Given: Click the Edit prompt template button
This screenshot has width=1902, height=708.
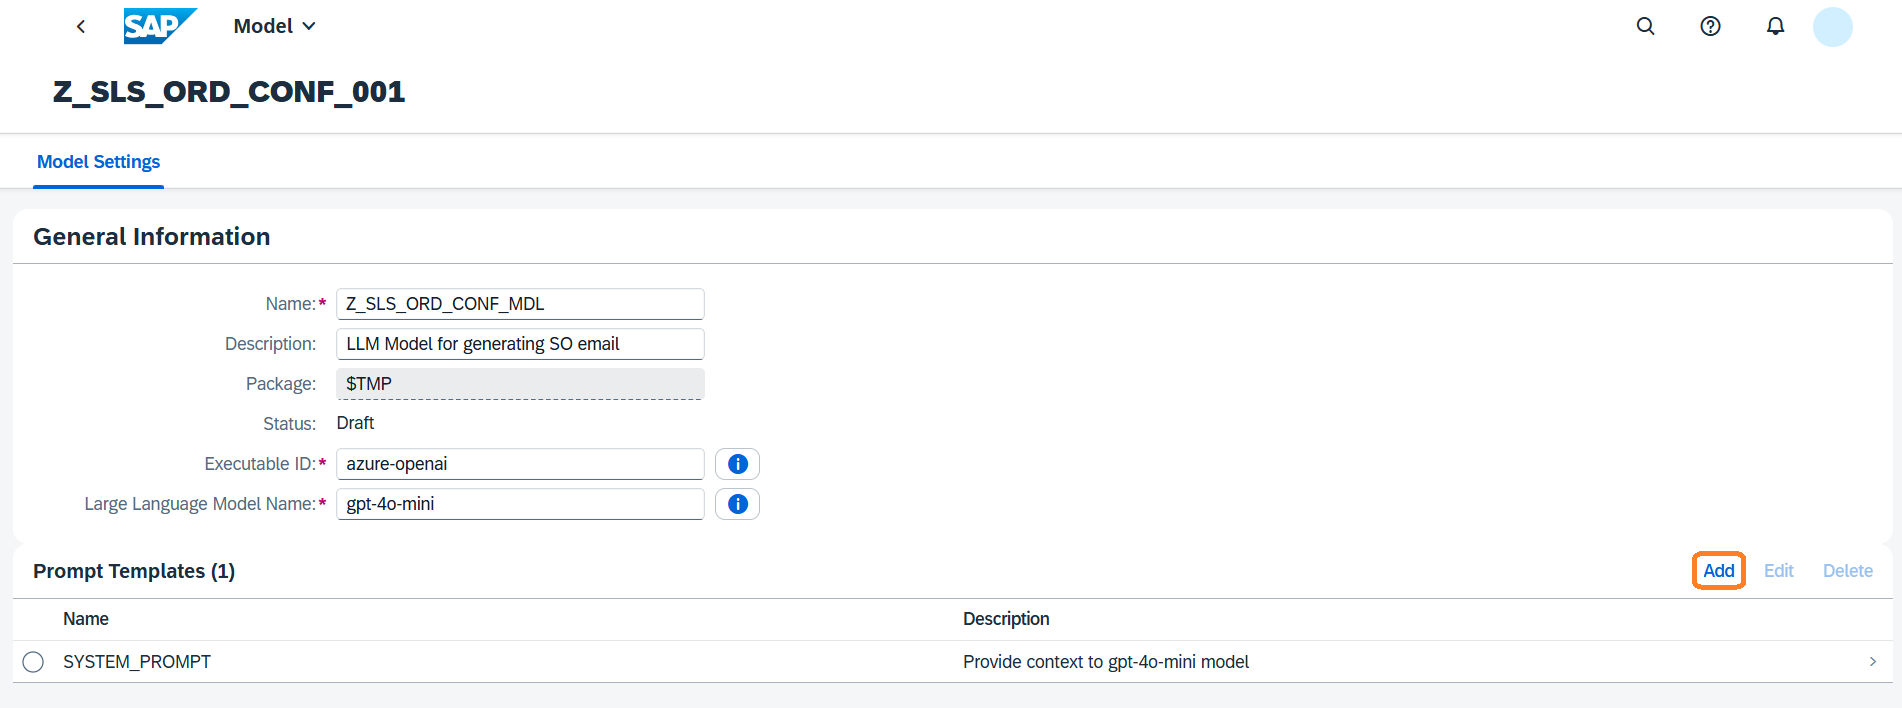Looking at the screenshot, I should pyautogui.click(x=1778, y=571).
